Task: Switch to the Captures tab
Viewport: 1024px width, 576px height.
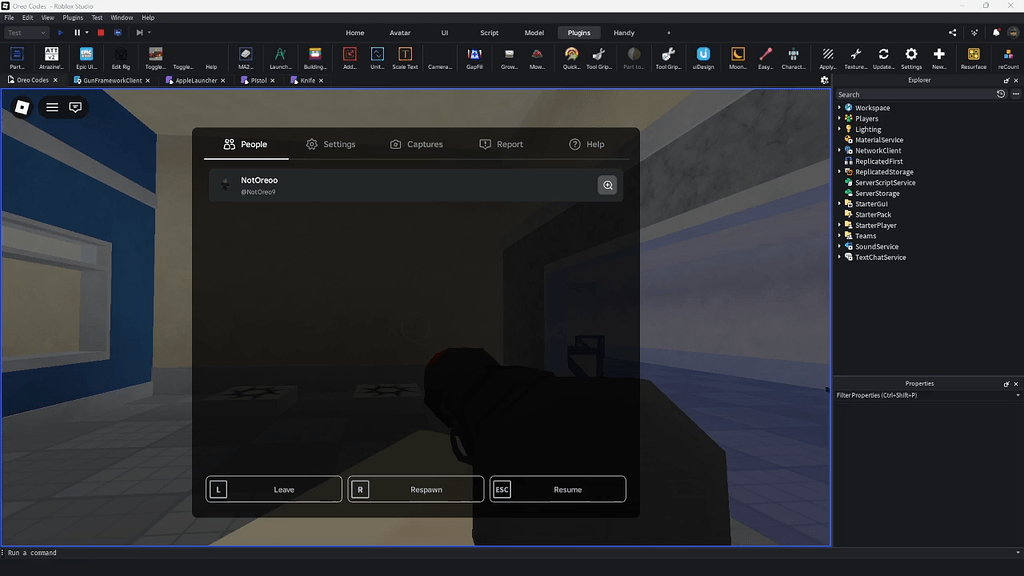Action: [417, 144]
